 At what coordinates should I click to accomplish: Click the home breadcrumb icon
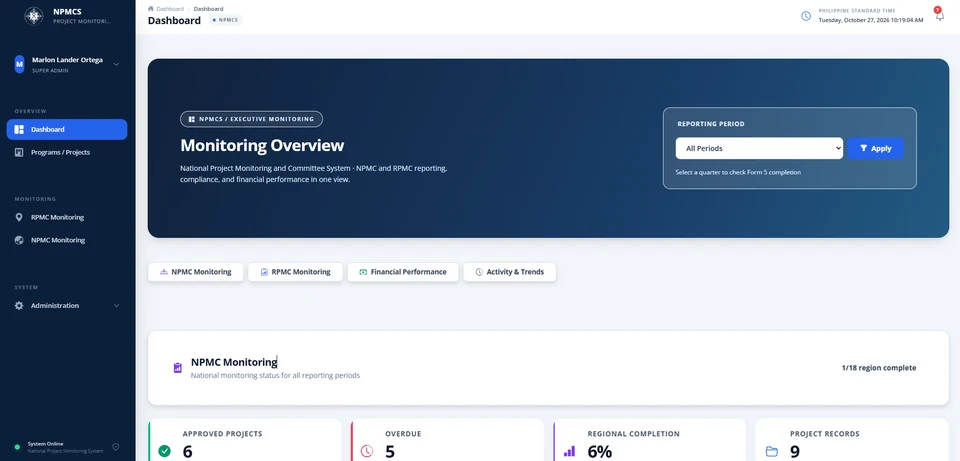point(151,9)
